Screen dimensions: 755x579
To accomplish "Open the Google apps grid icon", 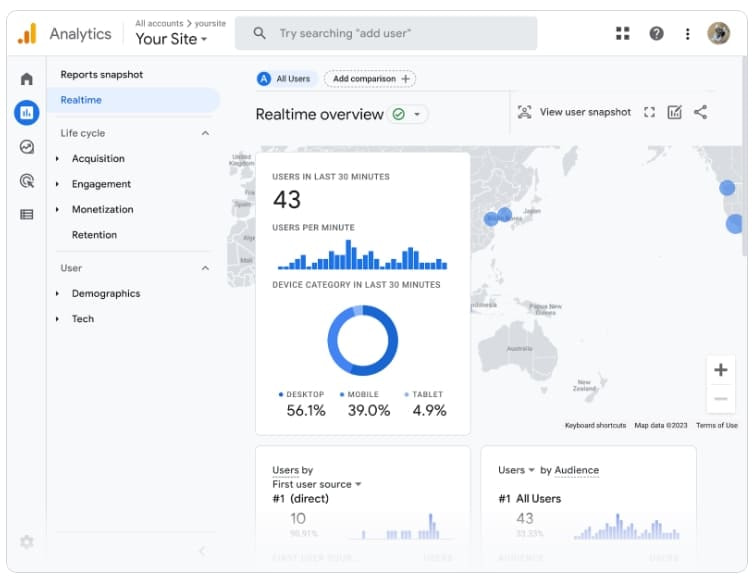I will click(x=623, y=33).
